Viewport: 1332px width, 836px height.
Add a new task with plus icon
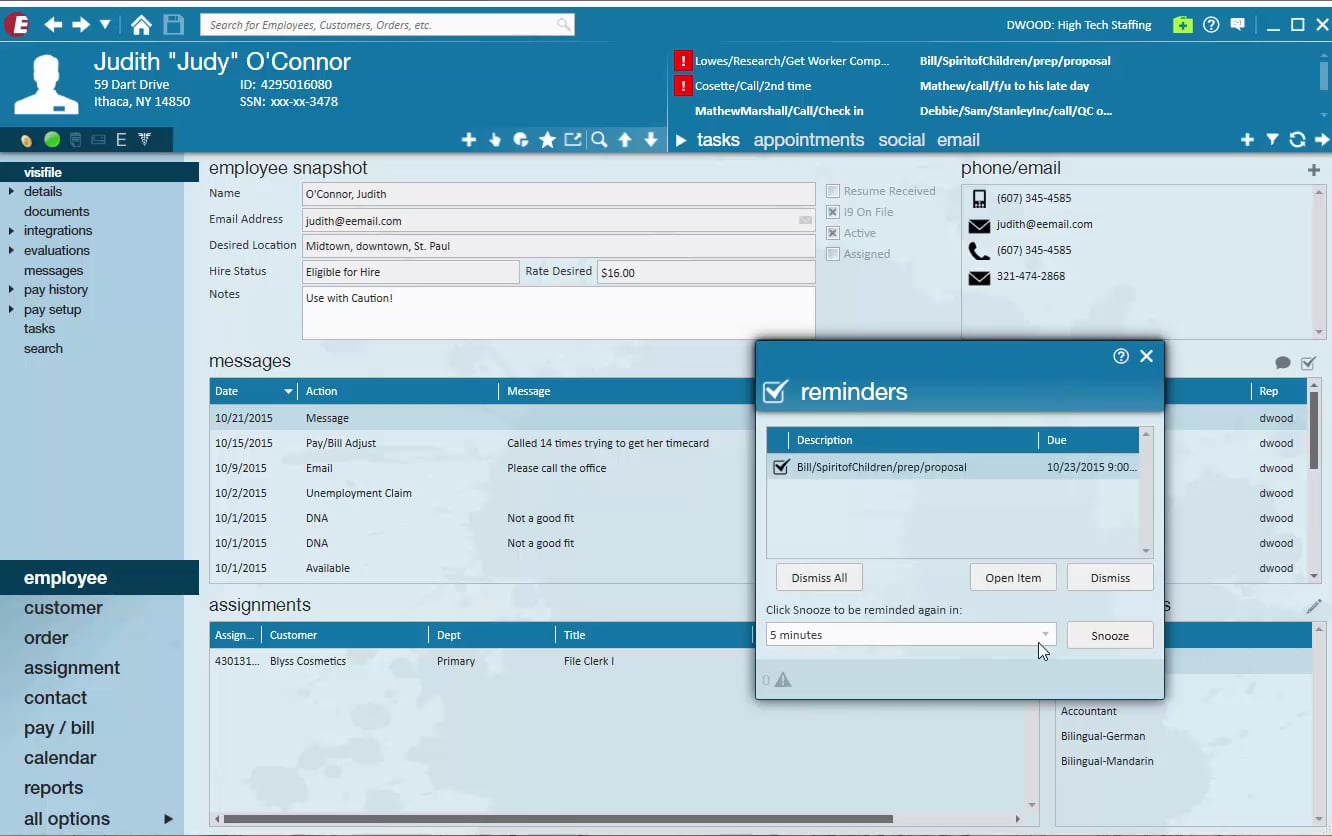click(1247, 140)
